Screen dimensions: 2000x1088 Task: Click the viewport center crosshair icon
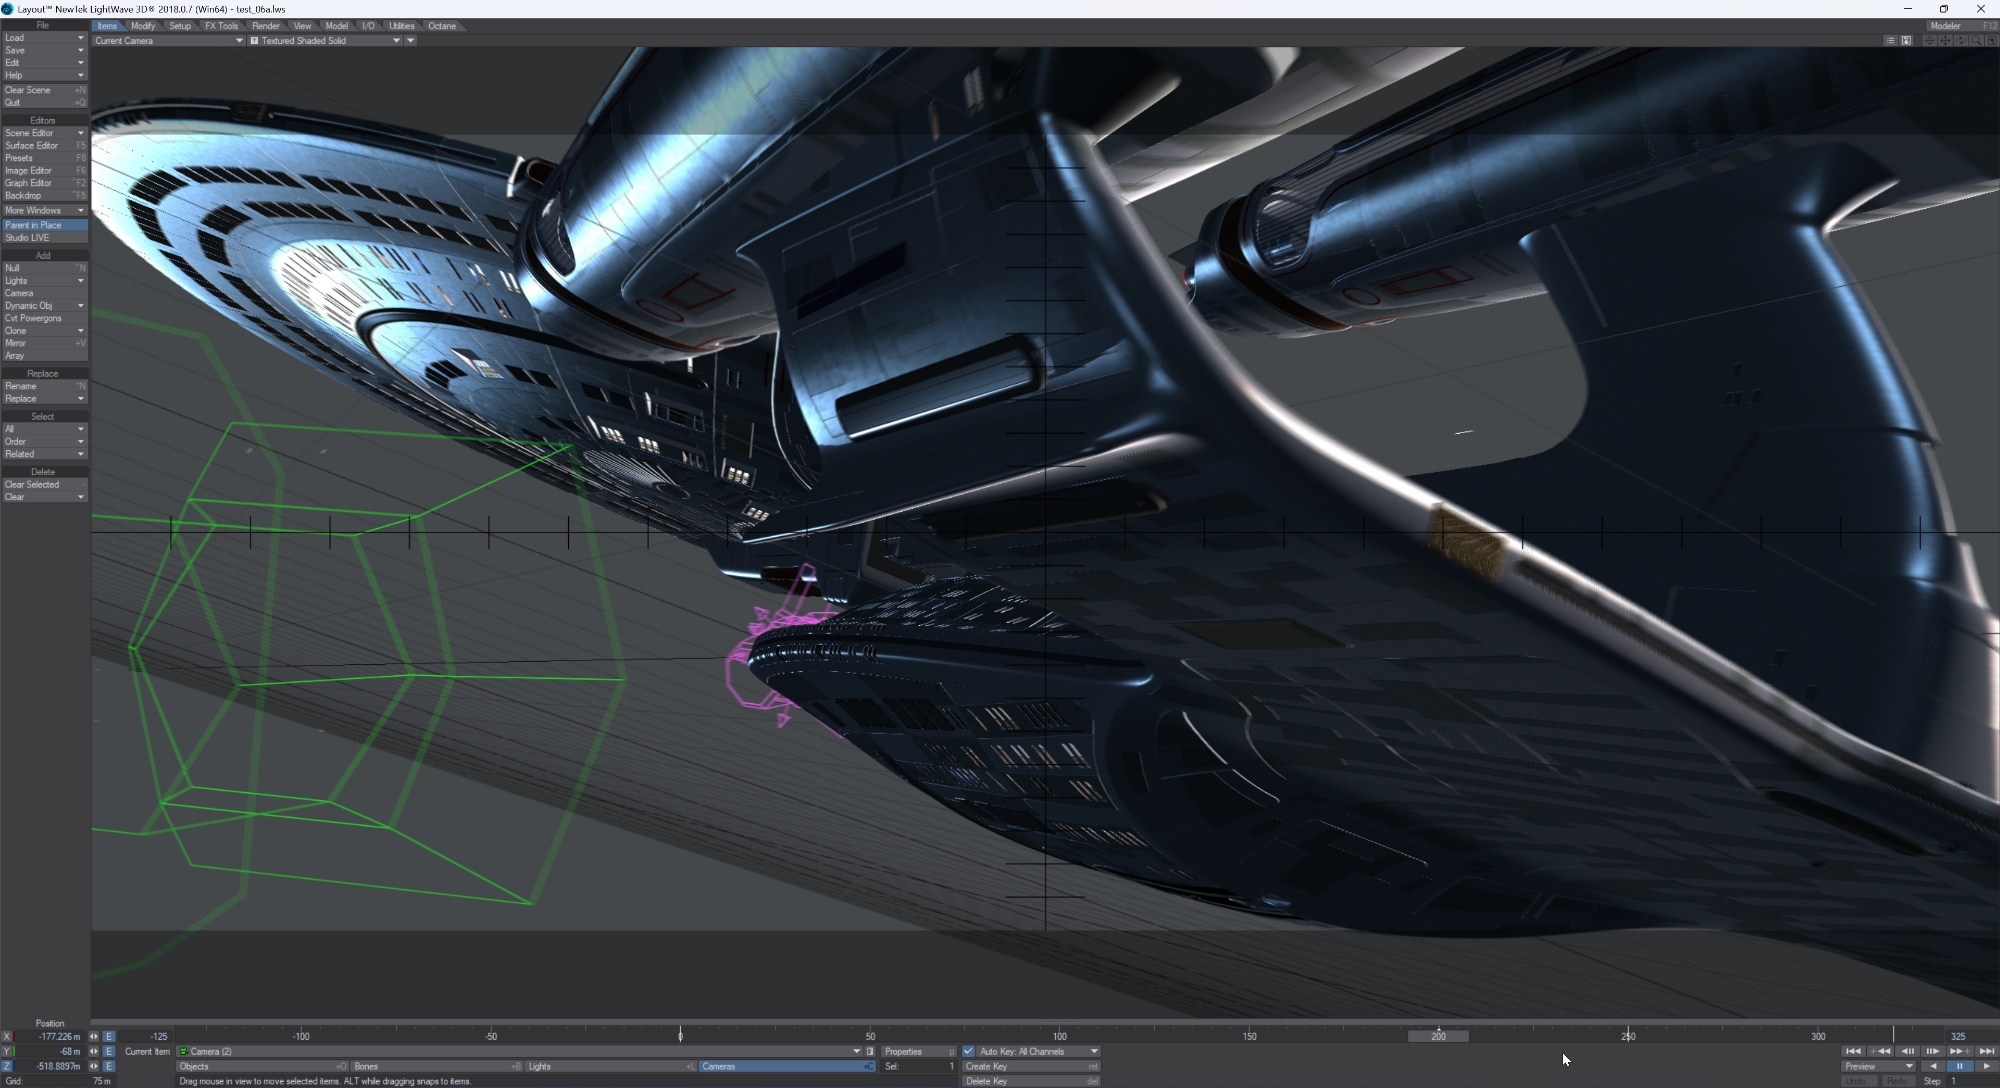click(1929, 41)
